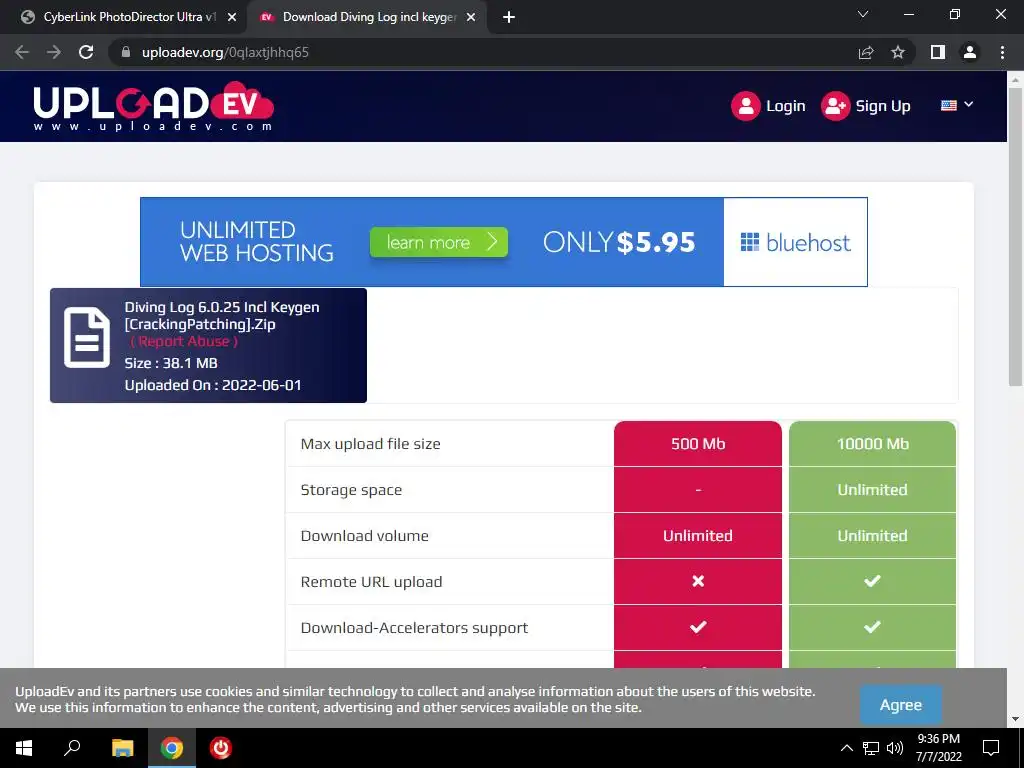Open the Sign Up link

click(x=883, y=106)
